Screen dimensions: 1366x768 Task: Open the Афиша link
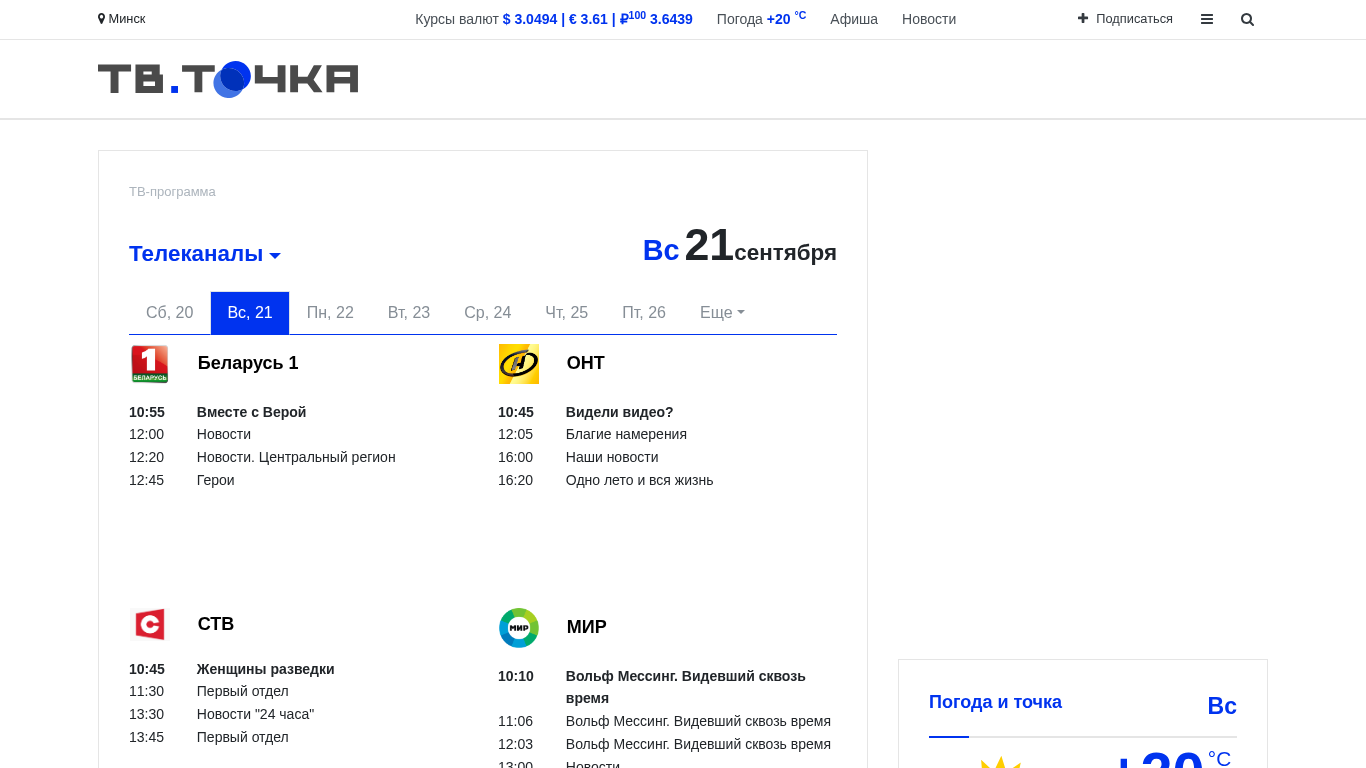[853, 19]
